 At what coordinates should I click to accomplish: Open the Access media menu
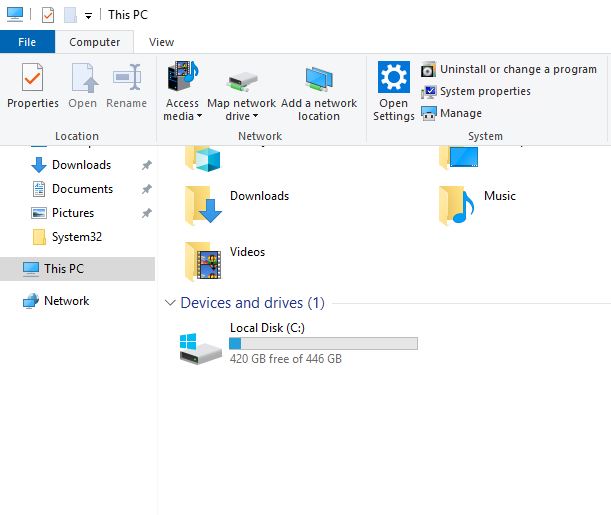182,91
